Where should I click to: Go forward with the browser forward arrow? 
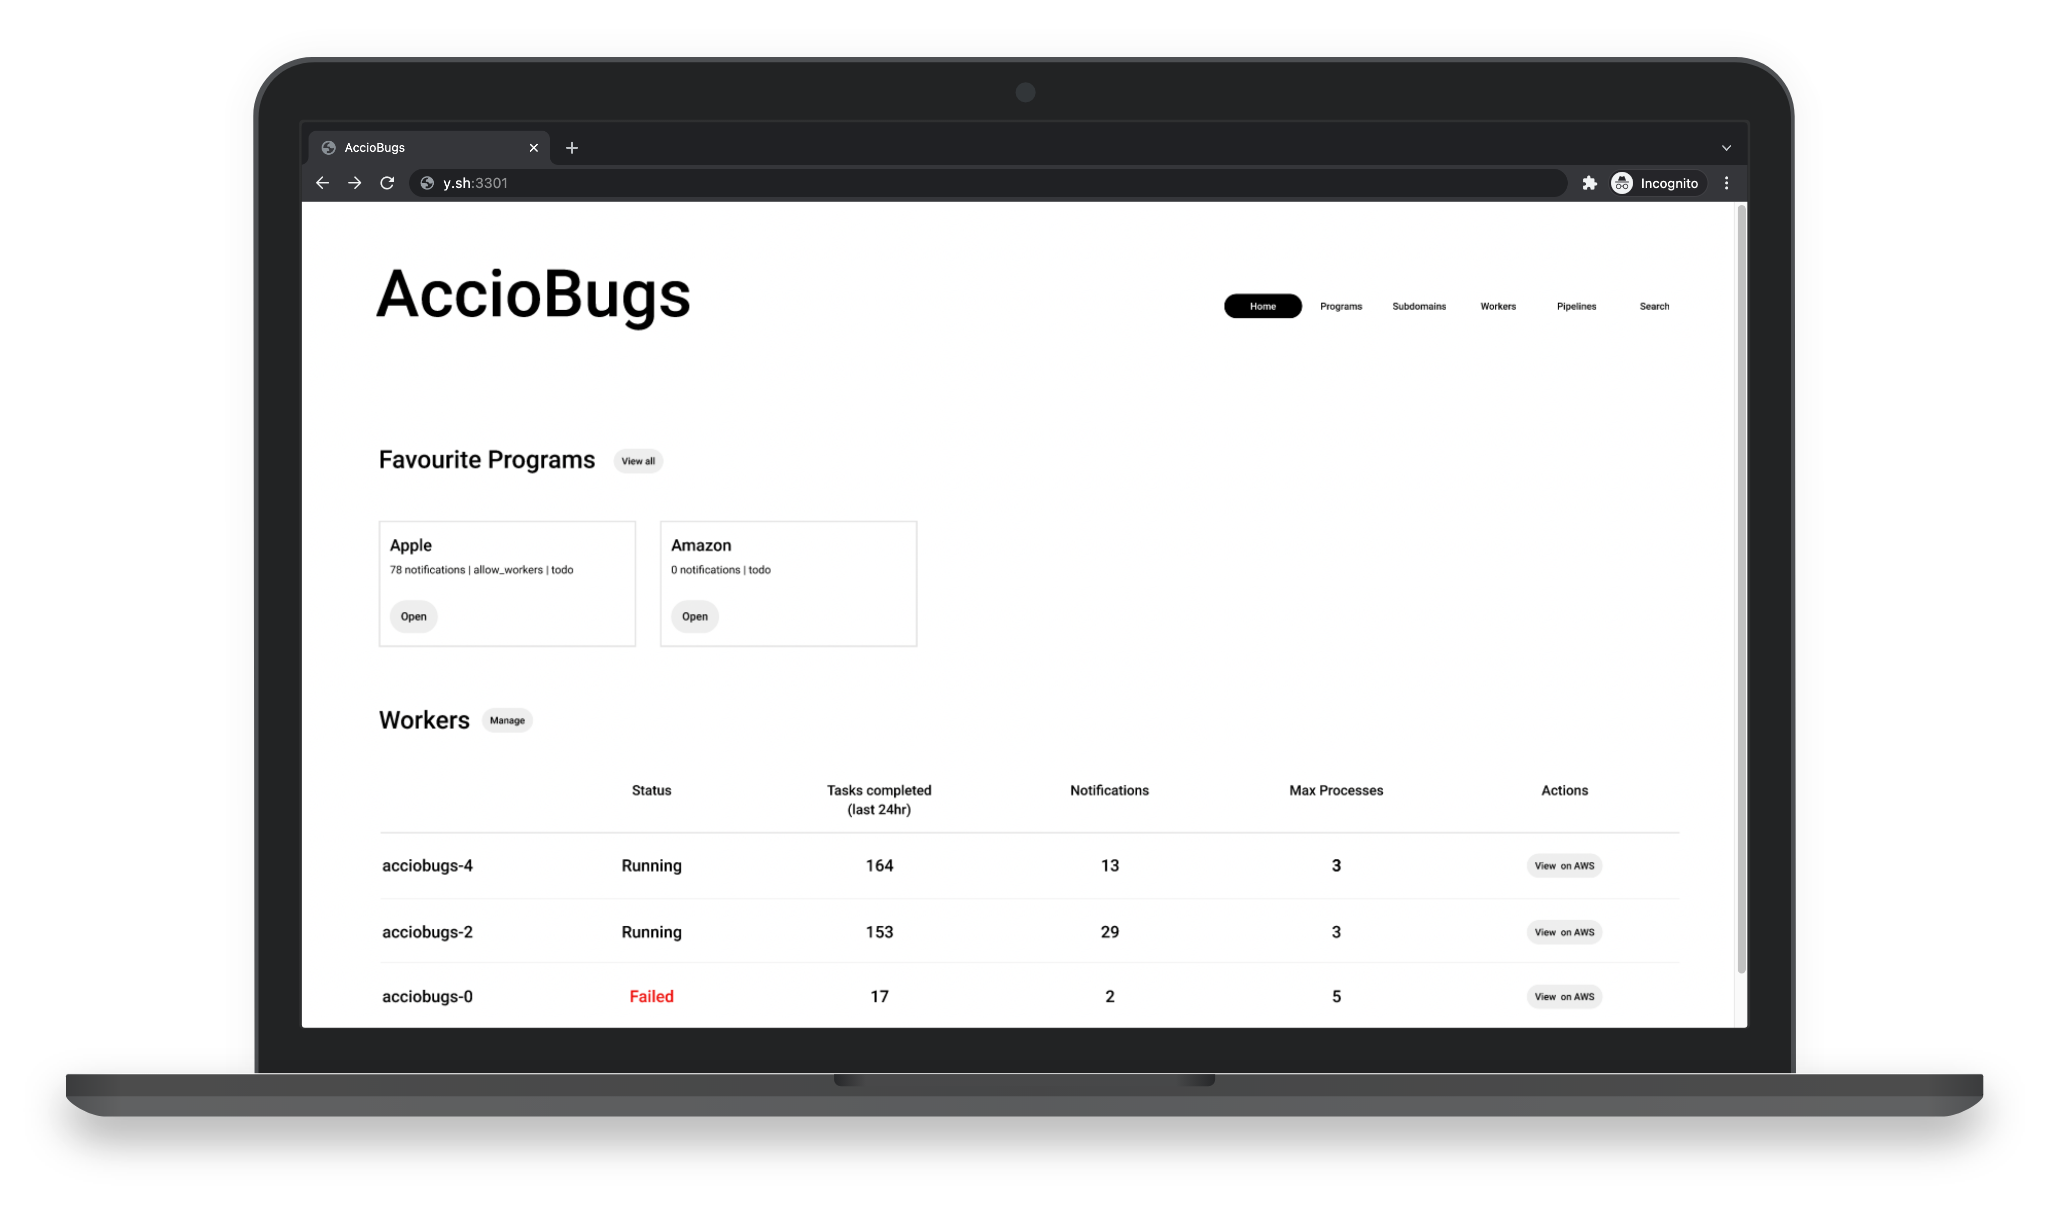(354, 183)
